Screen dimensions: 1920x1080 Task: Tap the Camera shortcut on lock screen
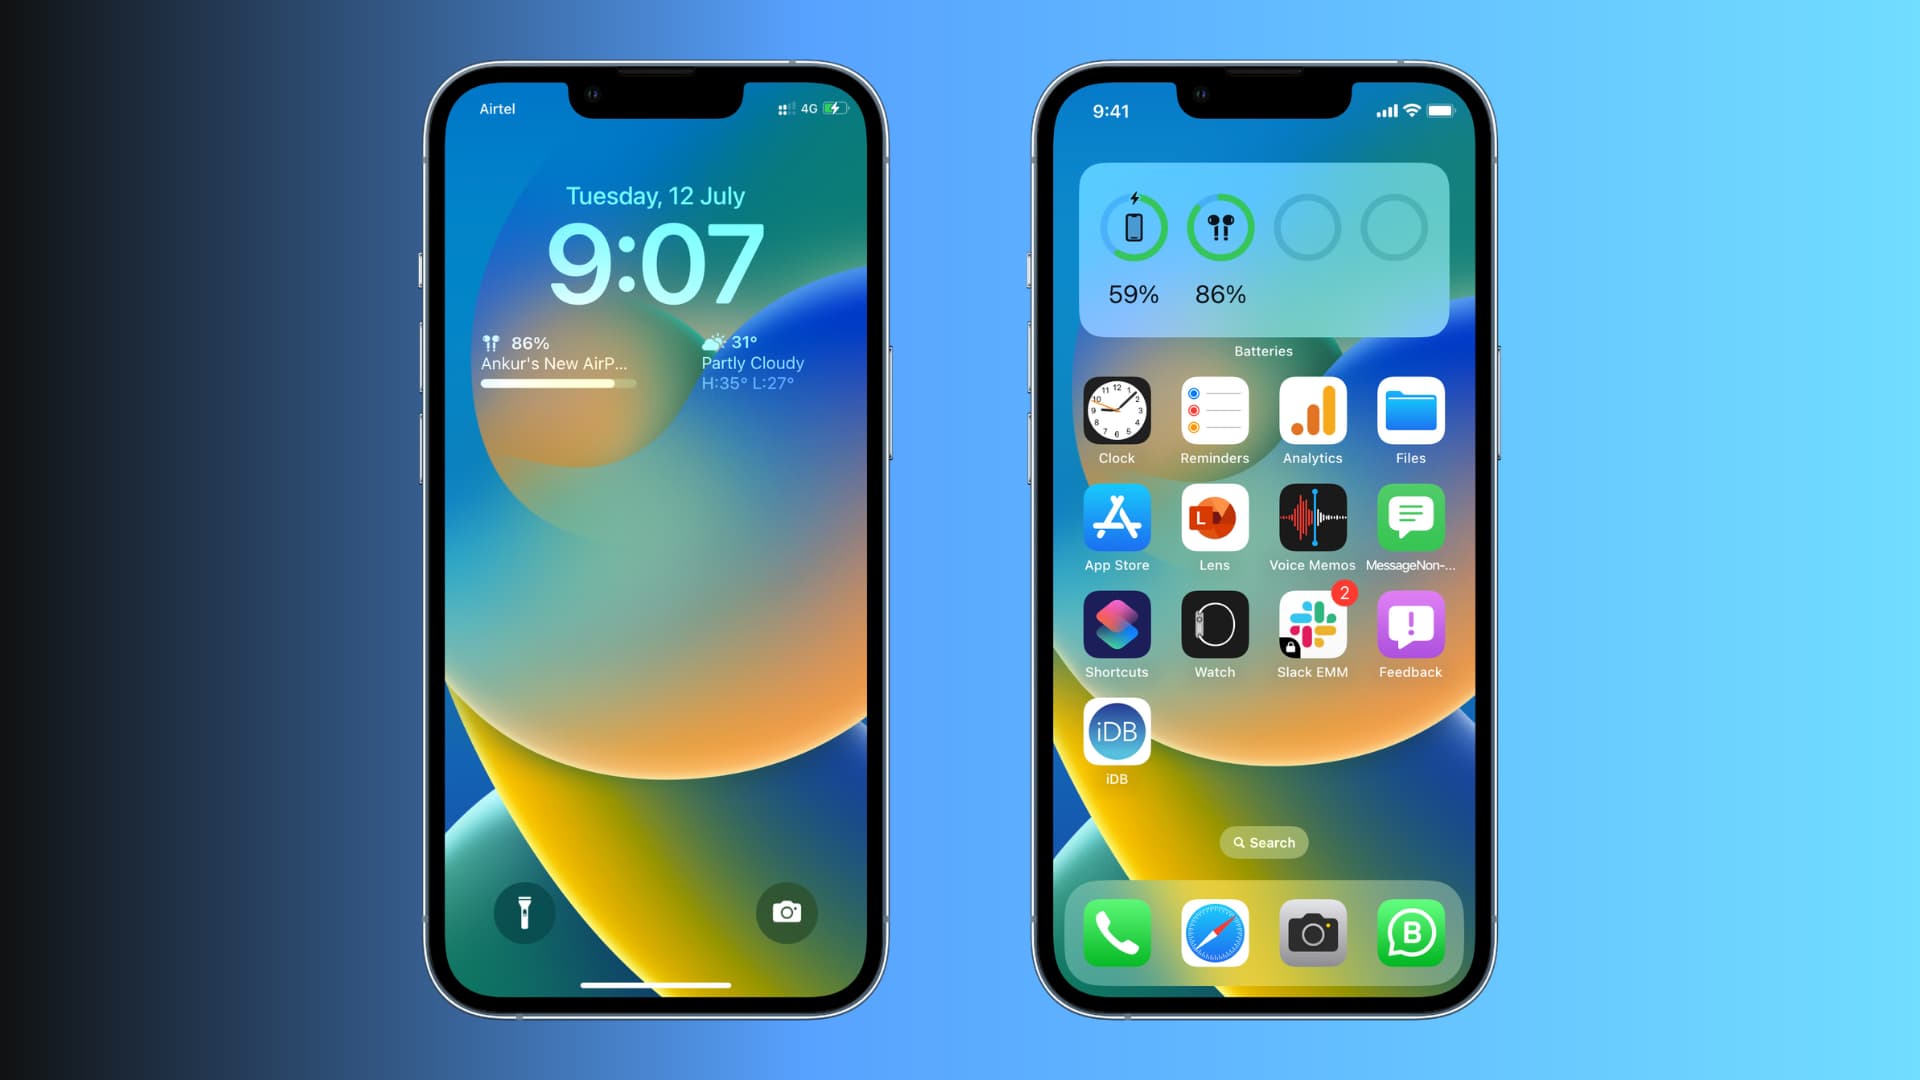[789, 911]
